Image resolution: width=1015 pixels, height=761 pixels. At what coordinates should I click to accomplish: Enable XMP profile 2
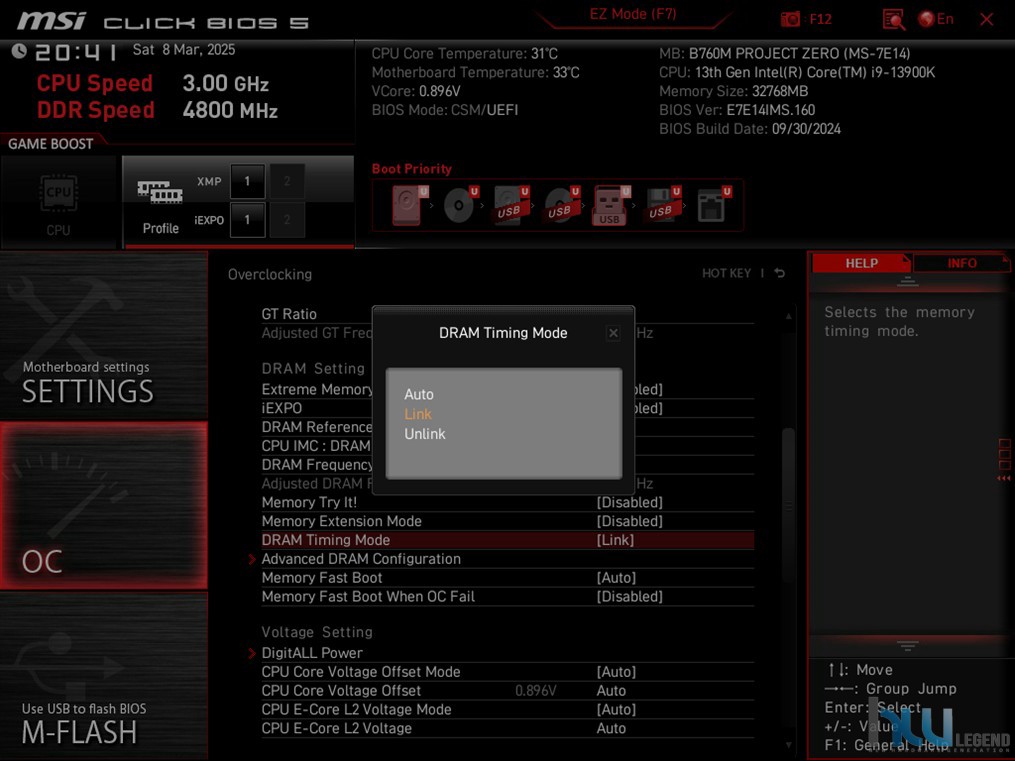pos(287,181)
